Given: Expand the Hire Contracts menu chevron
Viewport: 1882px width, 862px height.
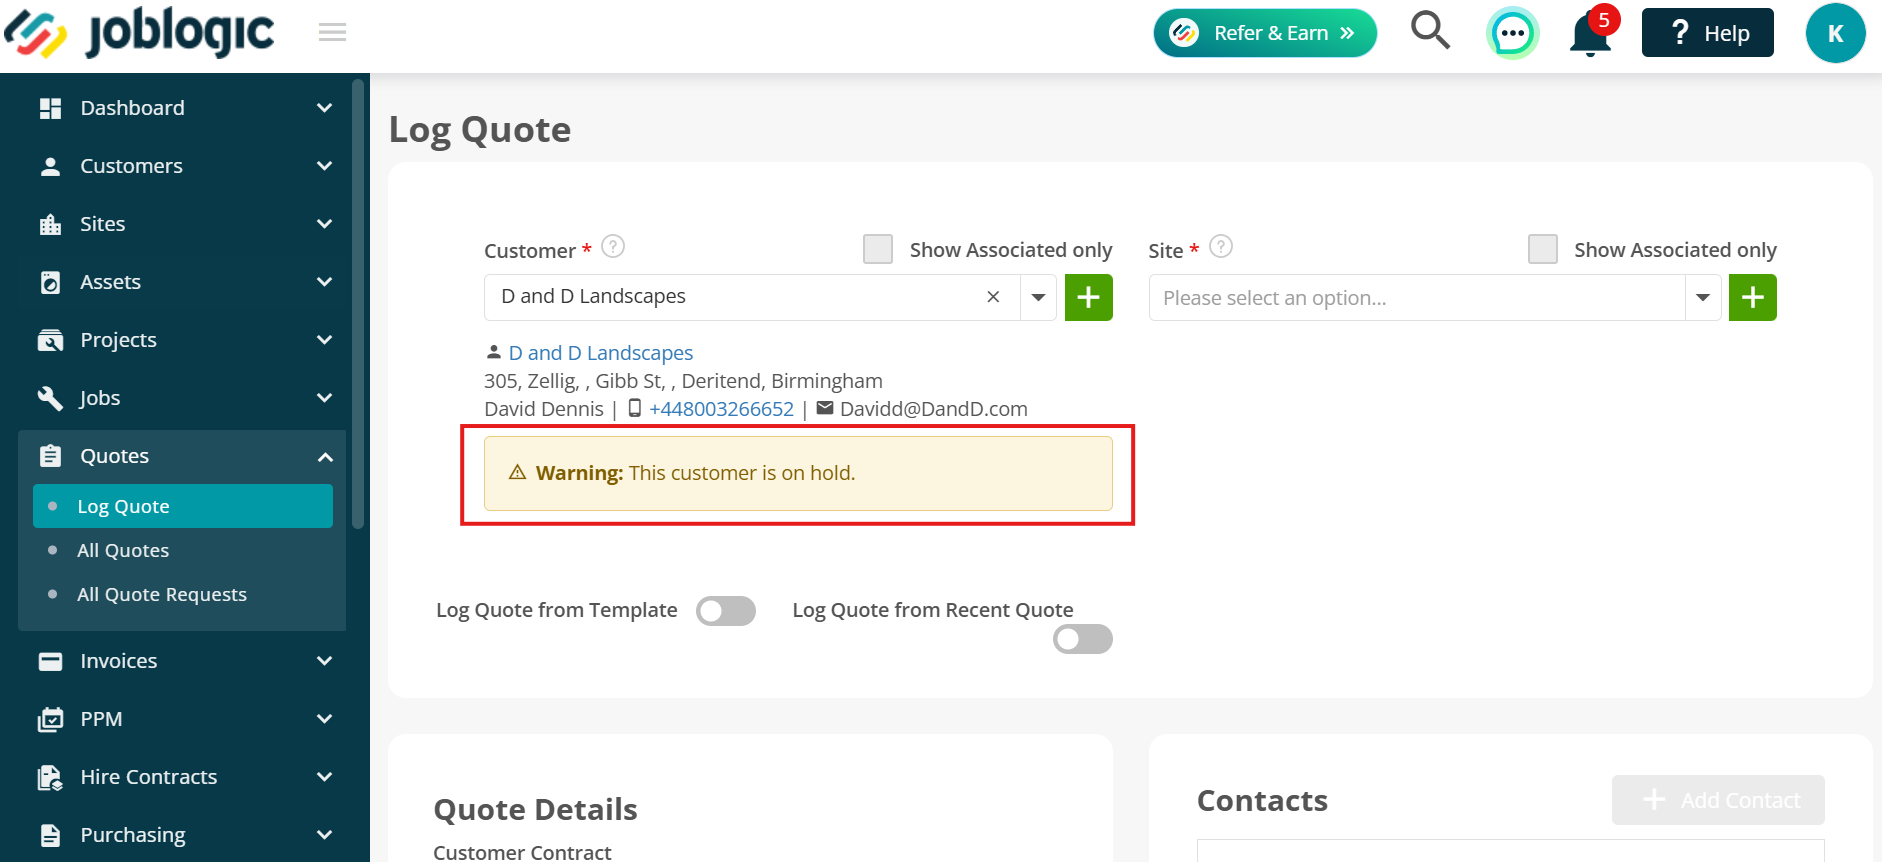Looking at the screenshot, I should tap(324, 777).
